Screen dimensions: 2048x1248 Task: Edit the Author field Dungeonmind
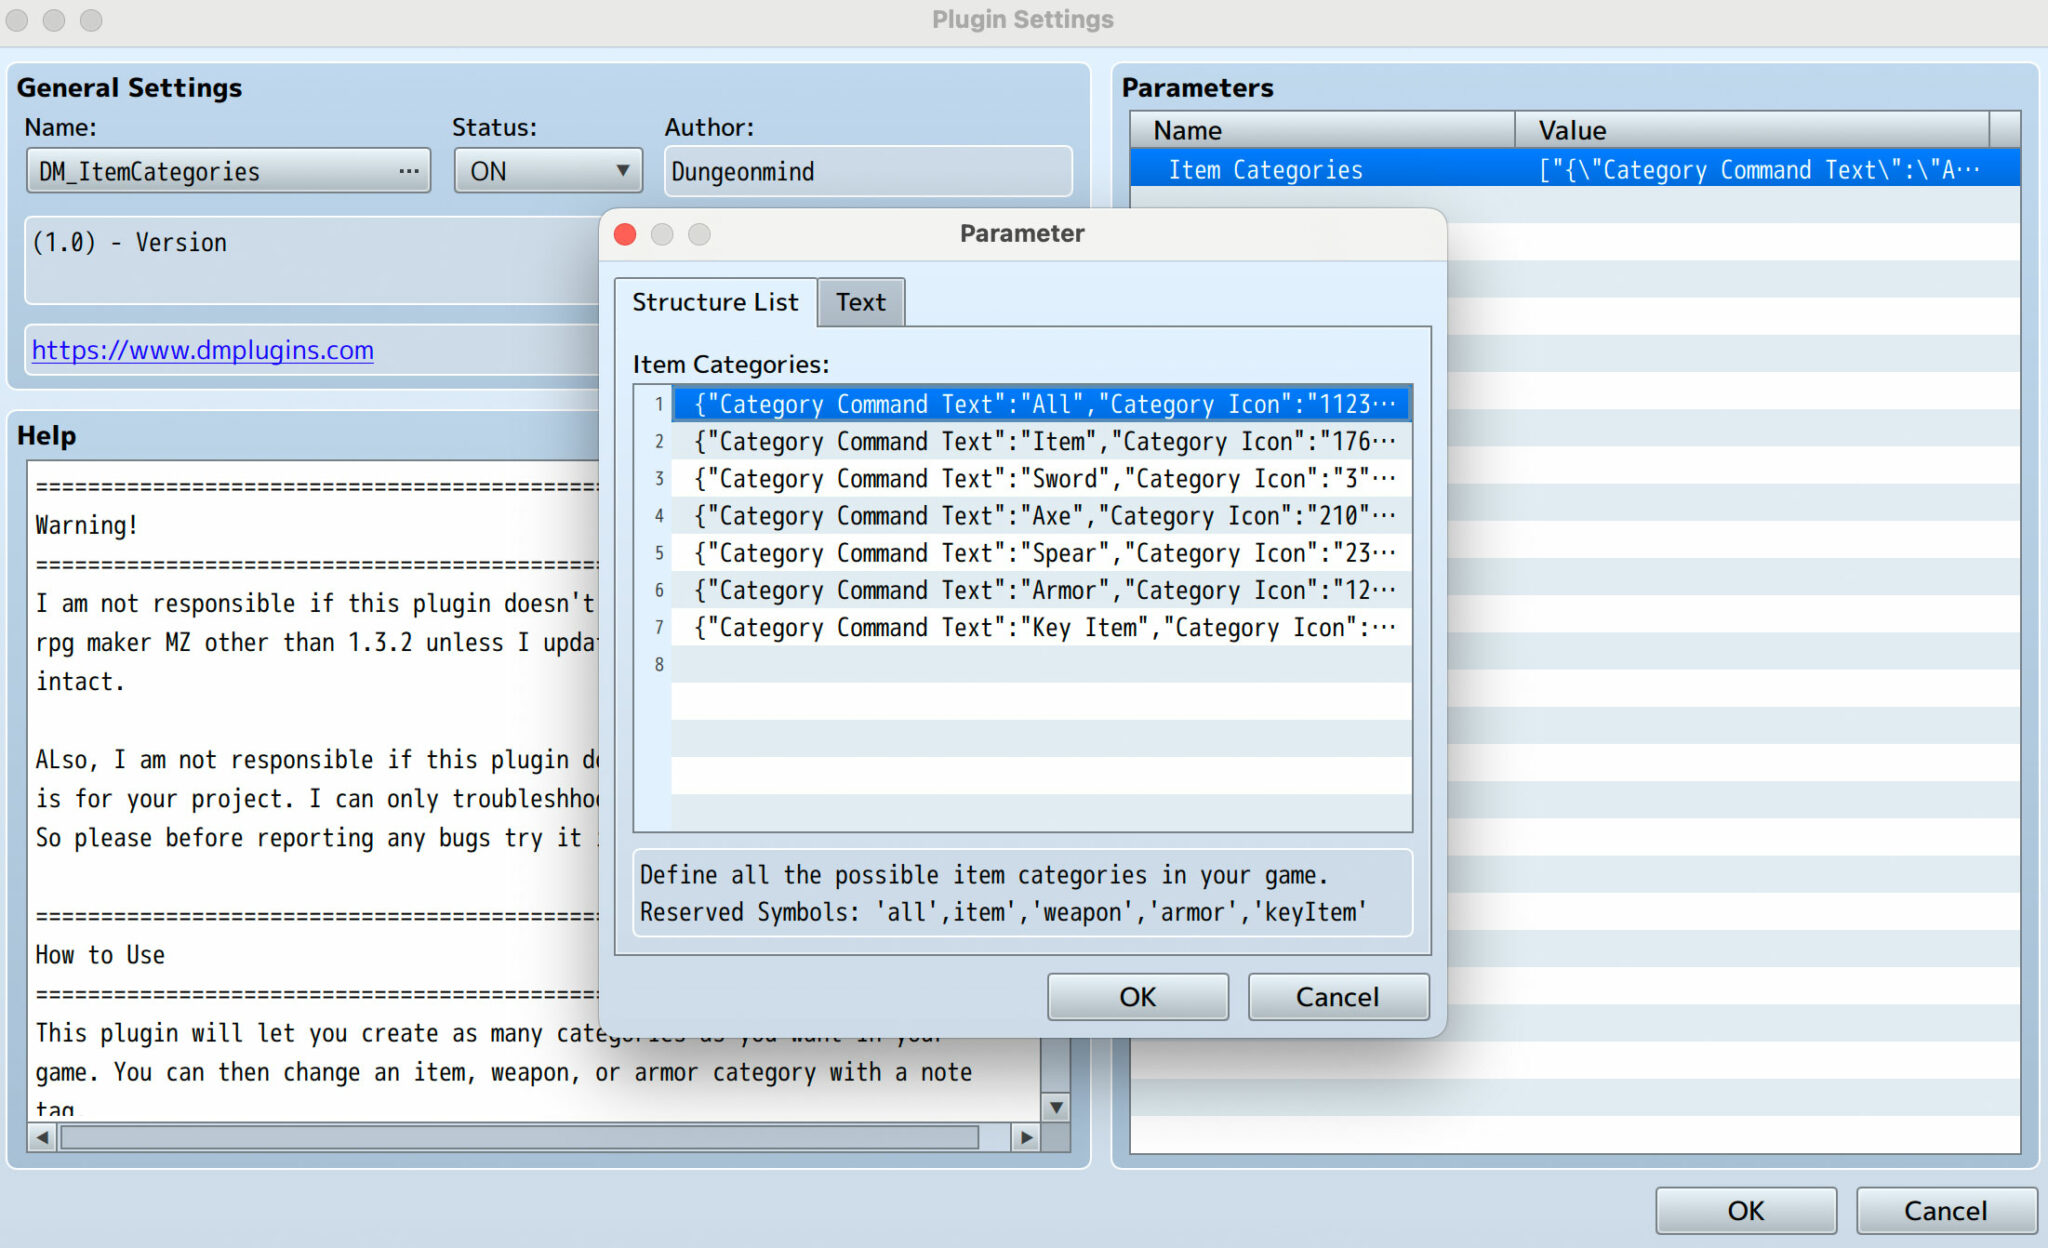click(868, 171)
